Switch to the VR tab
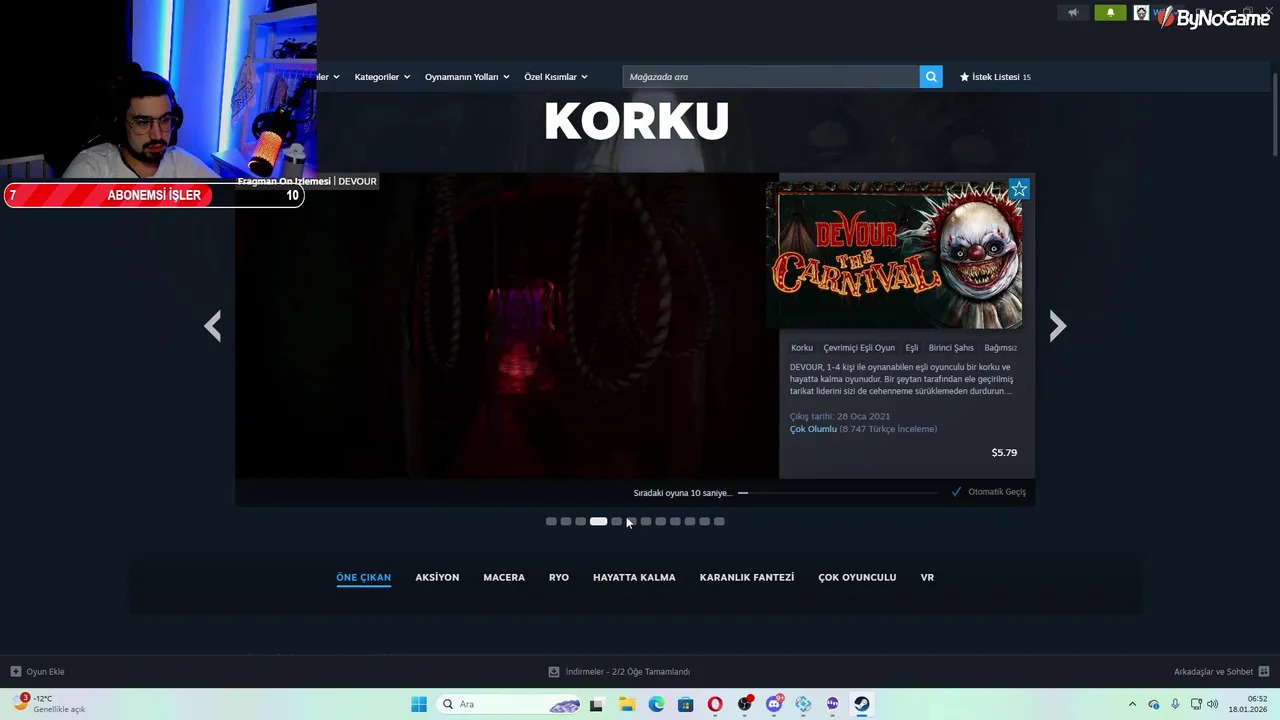Screen dimensions: 1280x720 coord(927,577)
